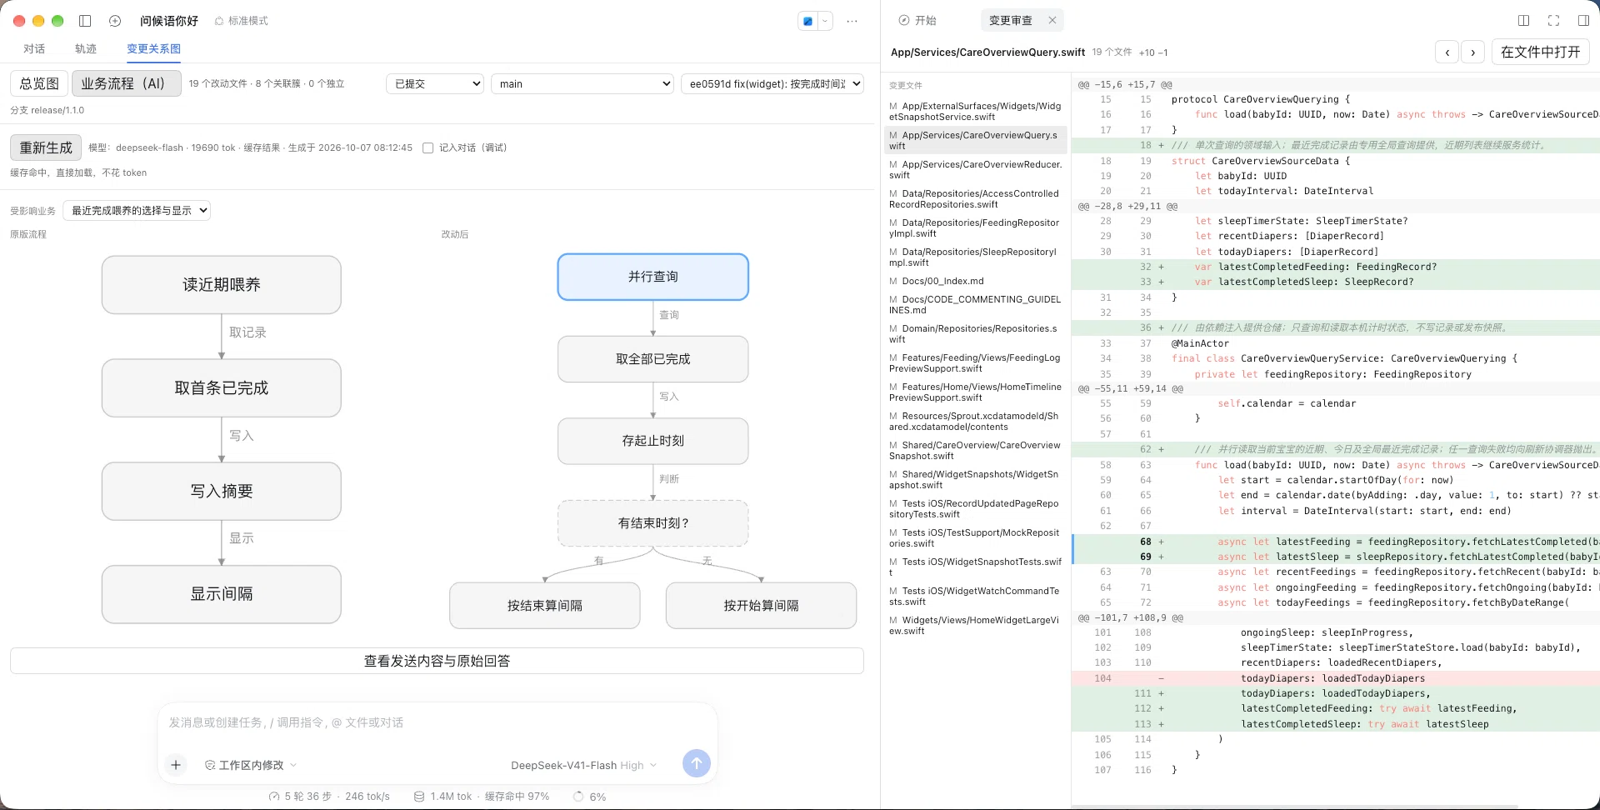Viewport: 1600px width, 810px height.
Task: Select RecordUpdatedPageRepositoryTests.swift file
Action: tap(976, 509)
